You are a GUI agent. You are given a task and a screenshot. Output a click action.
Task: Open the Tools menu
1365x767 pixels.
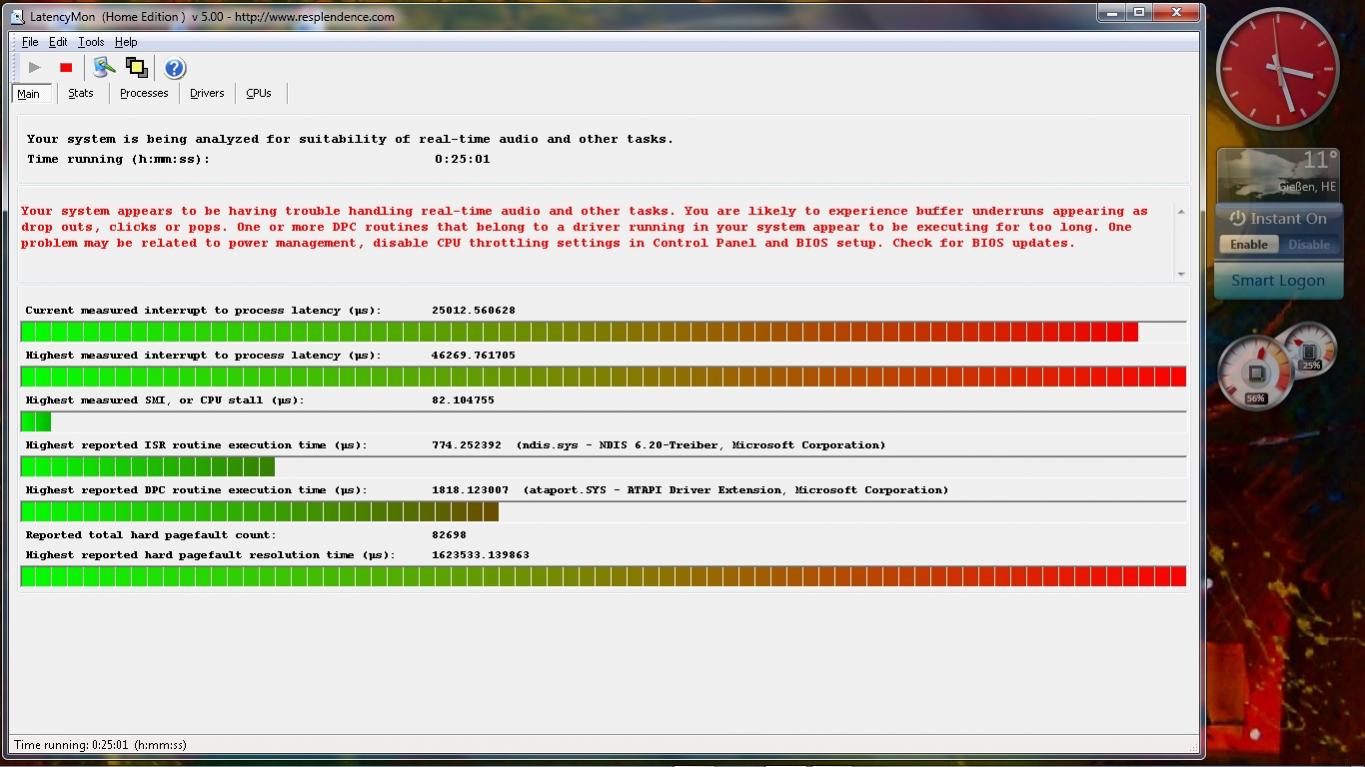pyautogui.click(x=91, y=42)
